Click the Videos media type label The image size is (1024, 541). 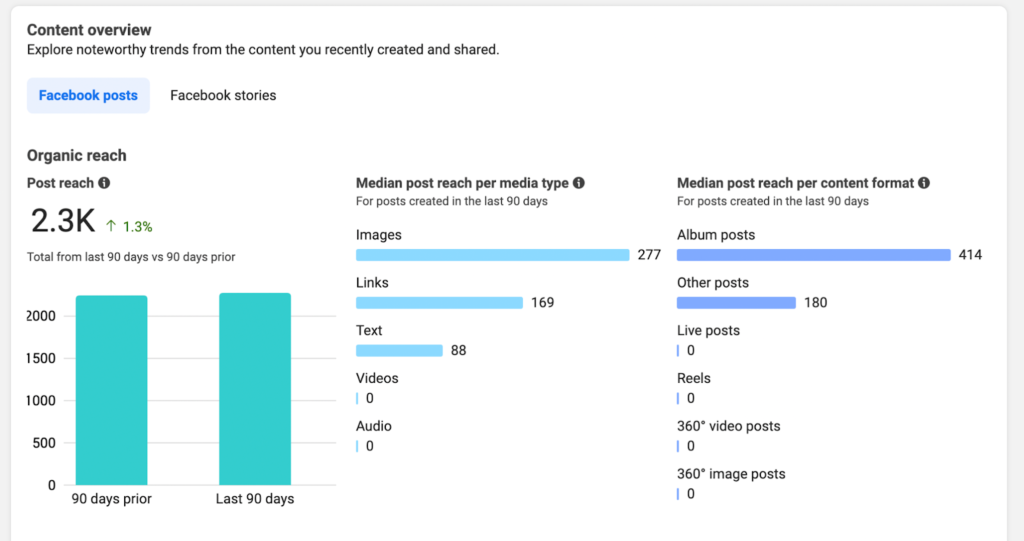point(377,378)
